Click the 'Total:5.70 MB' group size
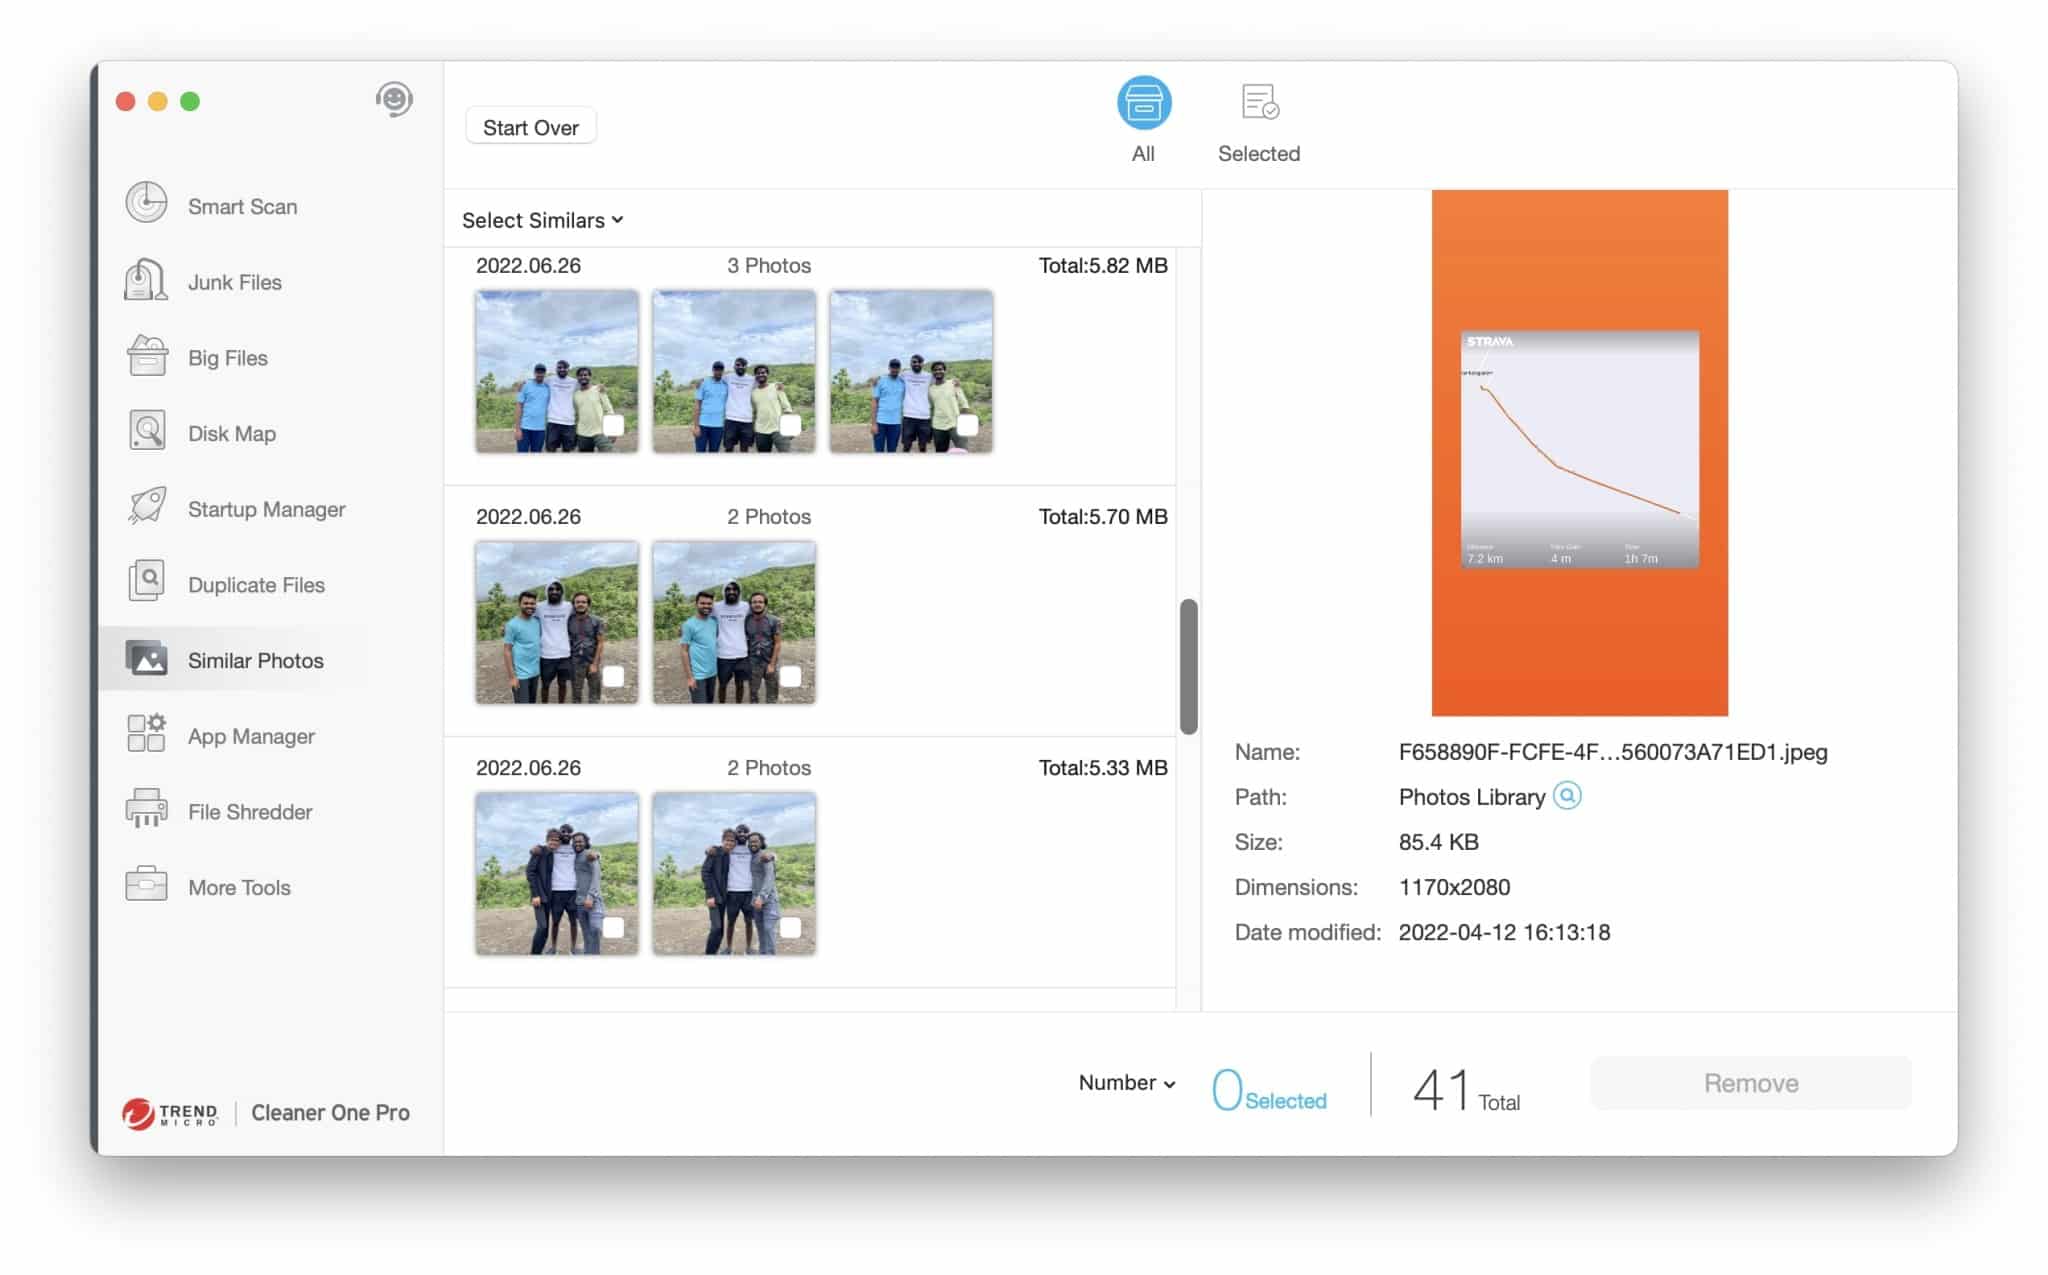The image size is (2048, 1275). (x=1103, y=516)
